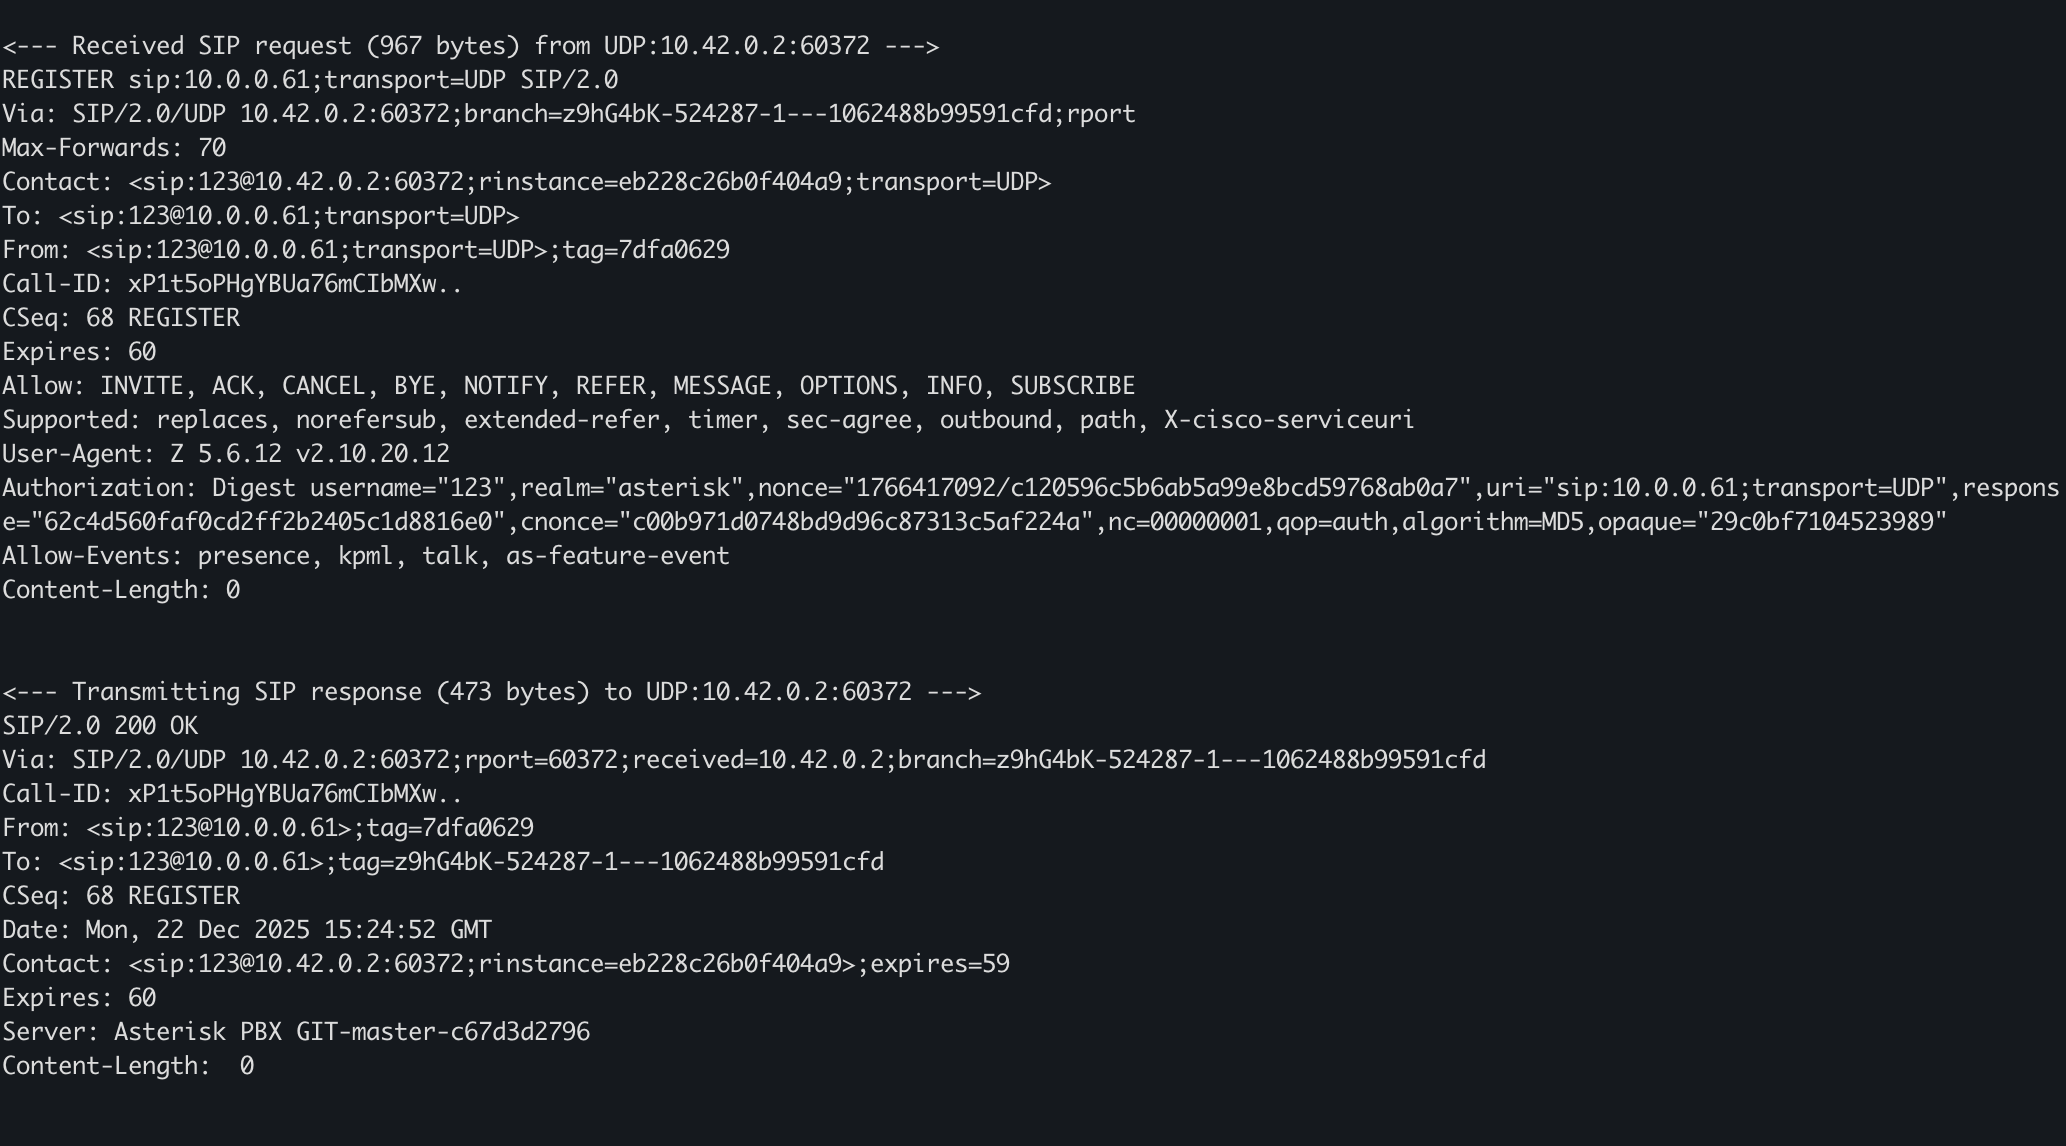Click the Expires: 60 line in the request
The width and height of the screenshot is (2066, 1146).
(x=79, y=352)
